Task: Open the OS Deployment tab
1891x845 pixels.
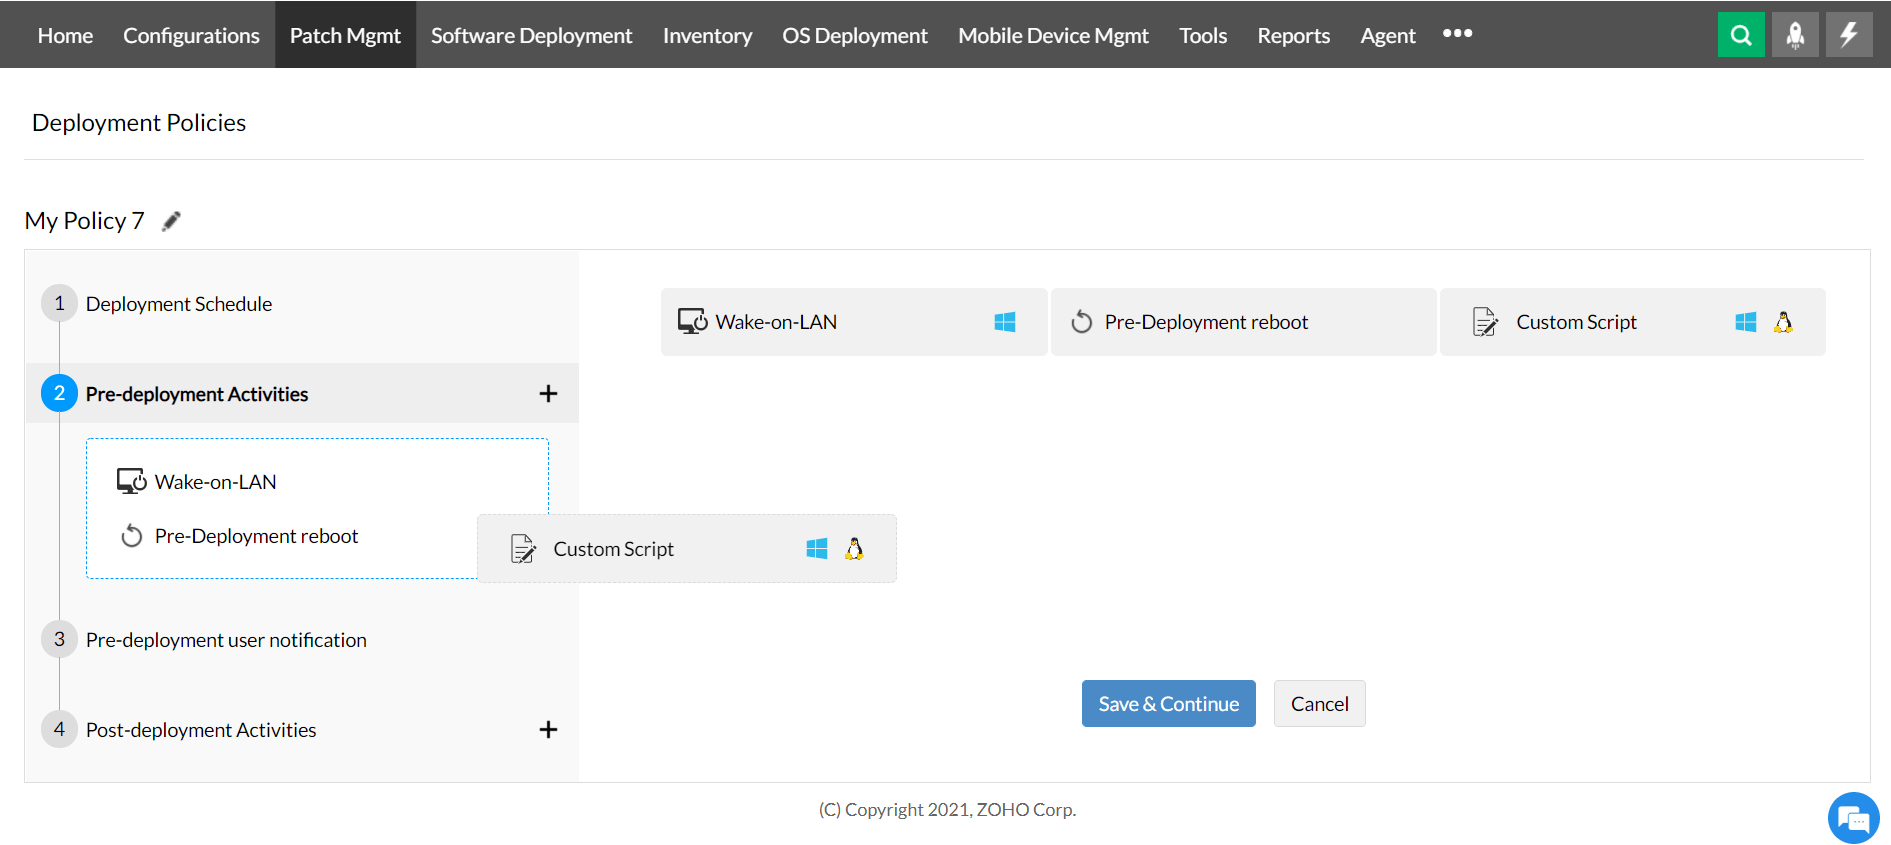Action: click(855, 35)
